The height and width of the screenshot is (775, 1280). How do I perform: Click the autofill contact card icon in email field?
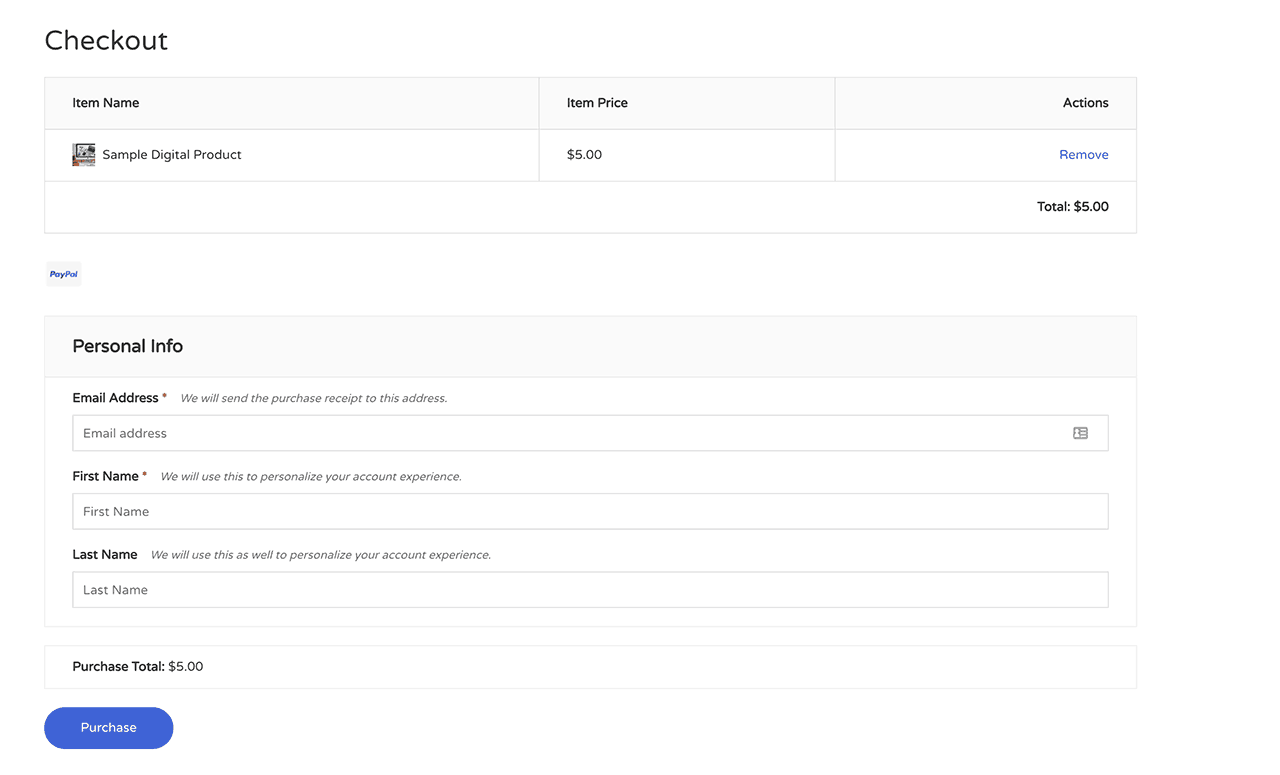pos(1080,433)
